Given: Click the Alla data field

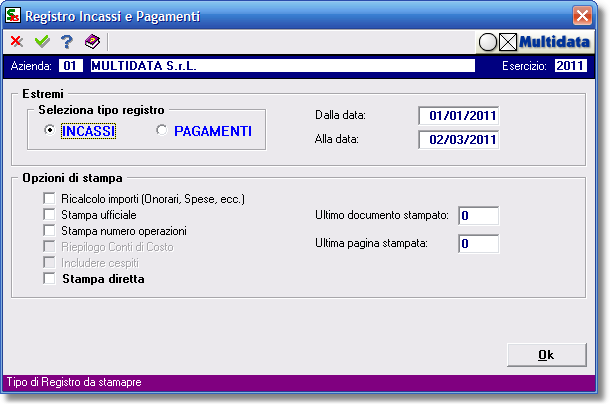Looking at the screenshot, I should tap(459, 140).
